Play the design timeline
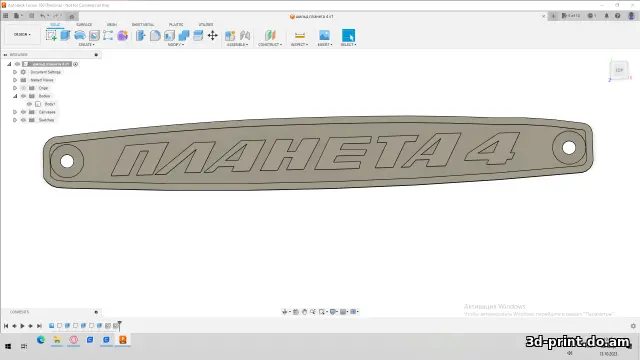The height and width of the screenshot is (360, 640). pos(22,326)
